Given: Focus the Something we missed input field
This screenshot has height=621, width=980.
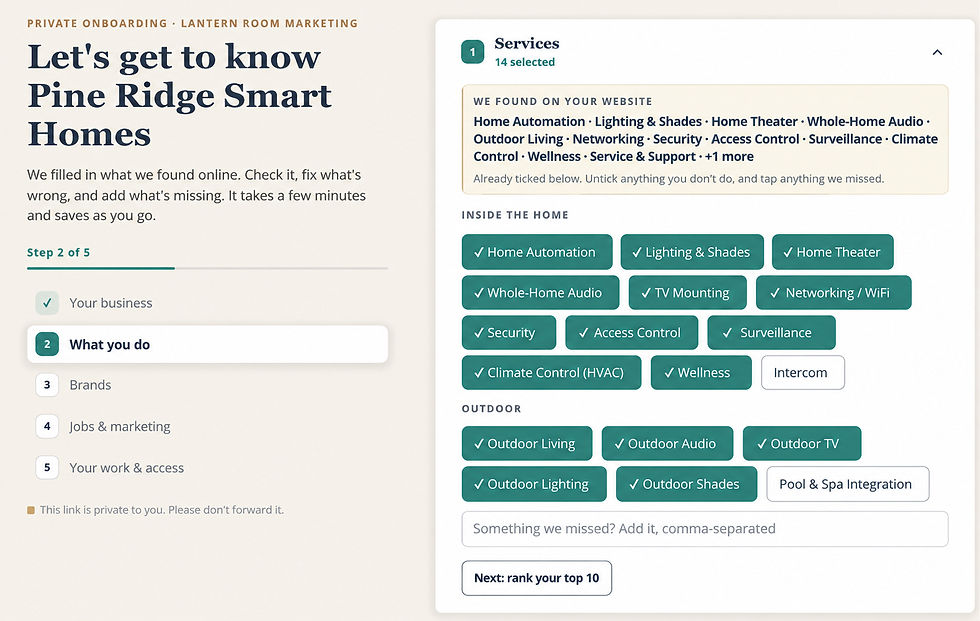Looking at the screenshot, I should (x=705, y=529).
